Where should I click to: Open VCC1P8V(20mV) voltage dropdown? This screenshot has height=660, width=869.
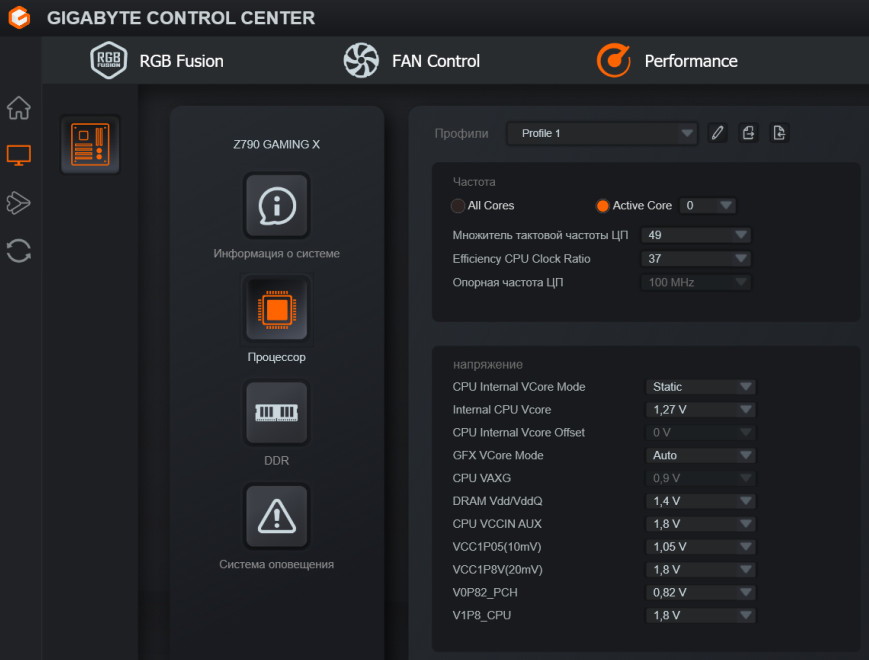click(x=701, y=570)
